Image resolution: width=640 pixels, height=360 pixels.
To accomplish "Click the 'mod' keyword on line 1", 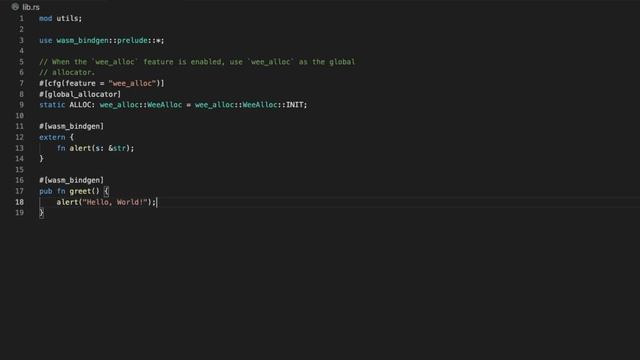I will (x=46, y=18).
